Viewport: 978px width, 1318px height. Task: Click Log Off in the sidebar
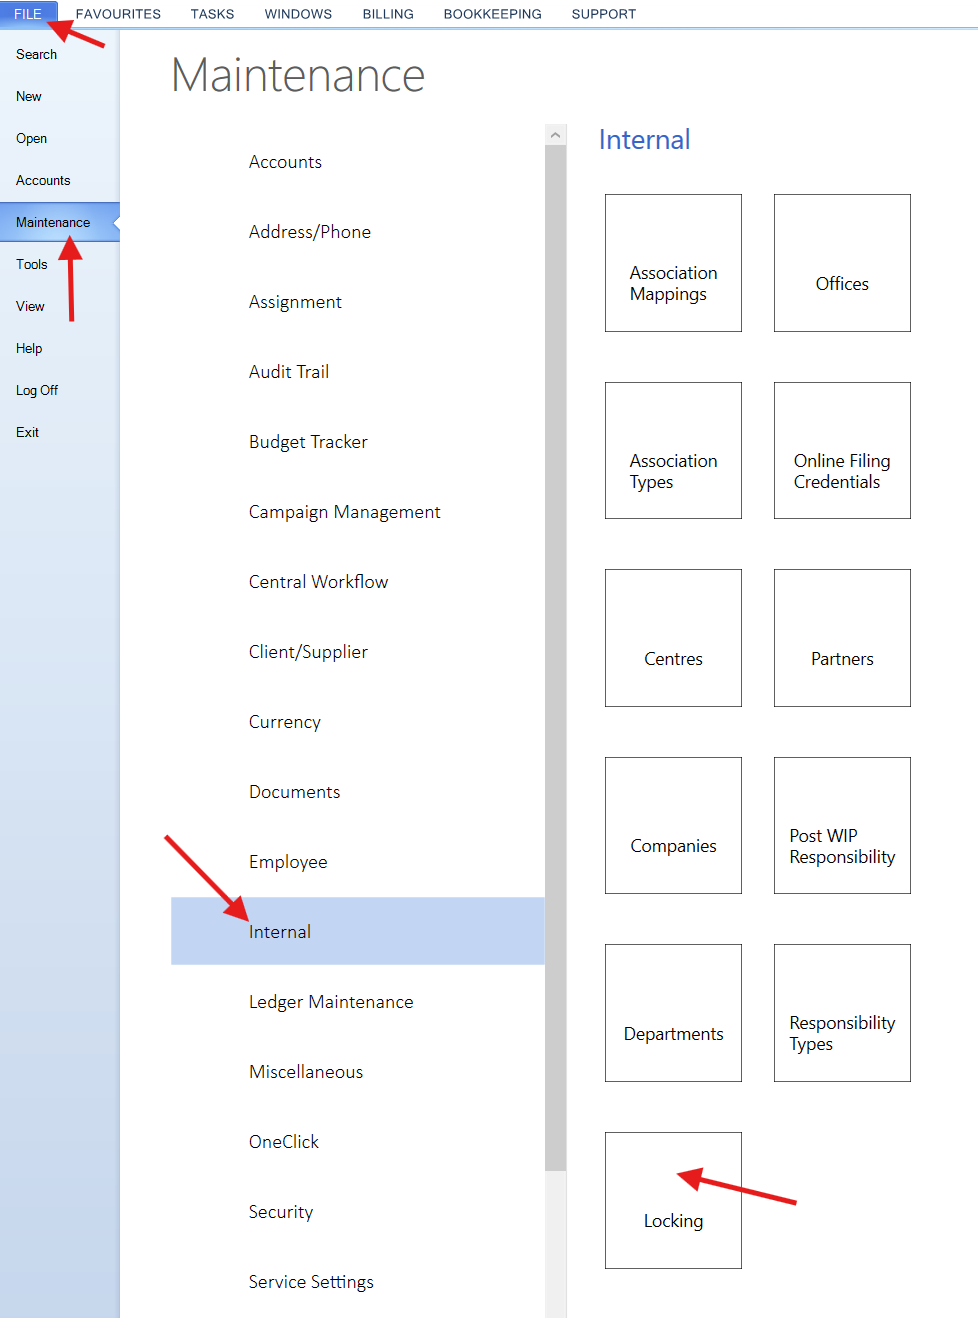tap(37, 390)
